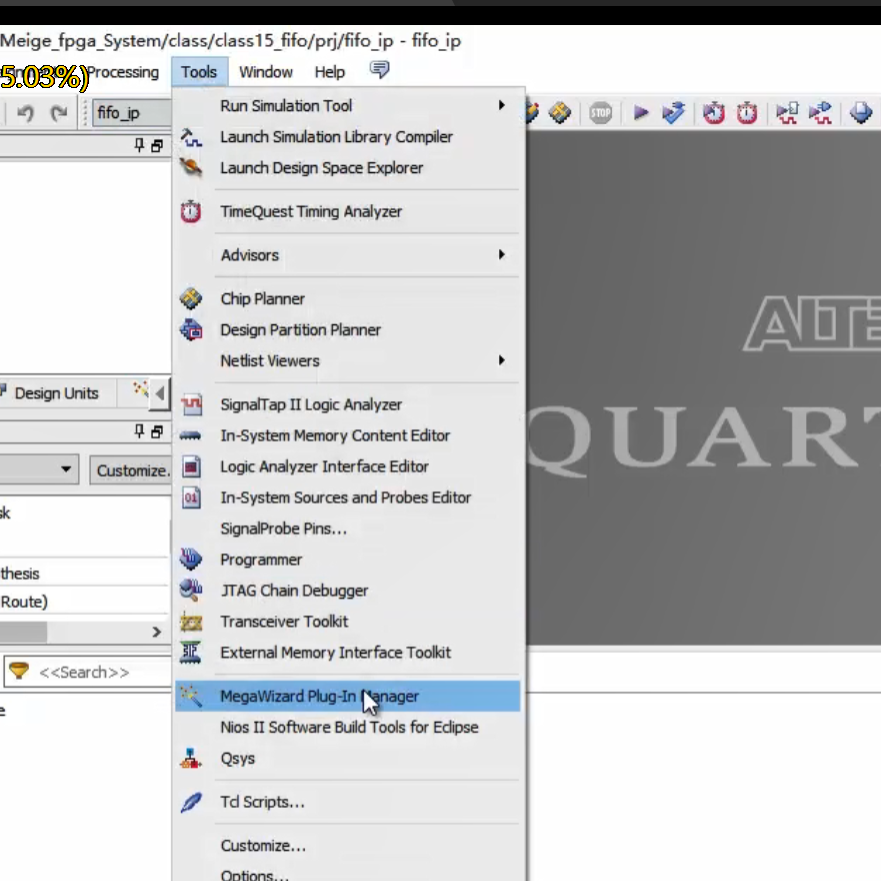The image size is (881, 881).
Task: Open TimeQuest Timing Analyzer
Action: coord(347,212)
